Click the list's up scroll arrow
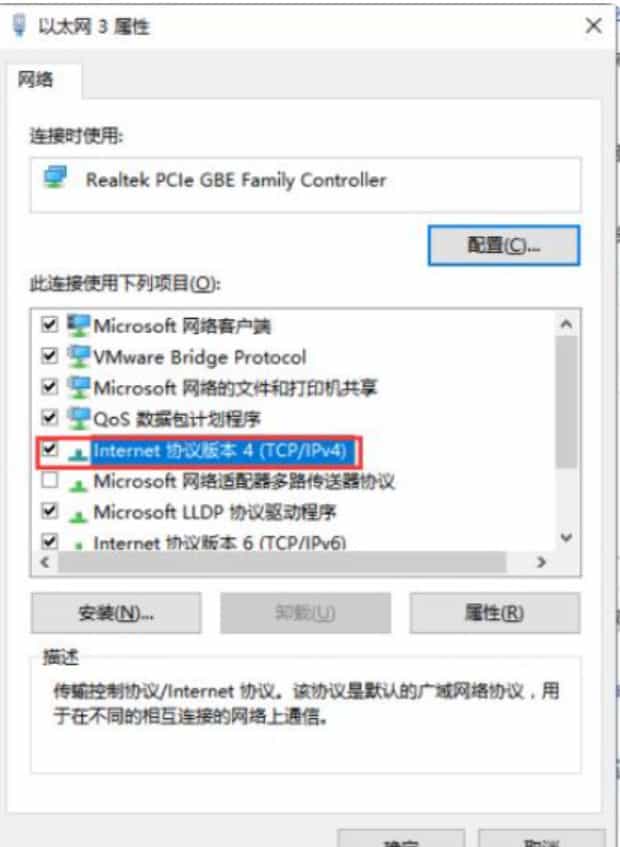Image resolution: width=620 pixels, height=847 pixels. [x=566, y=324]
